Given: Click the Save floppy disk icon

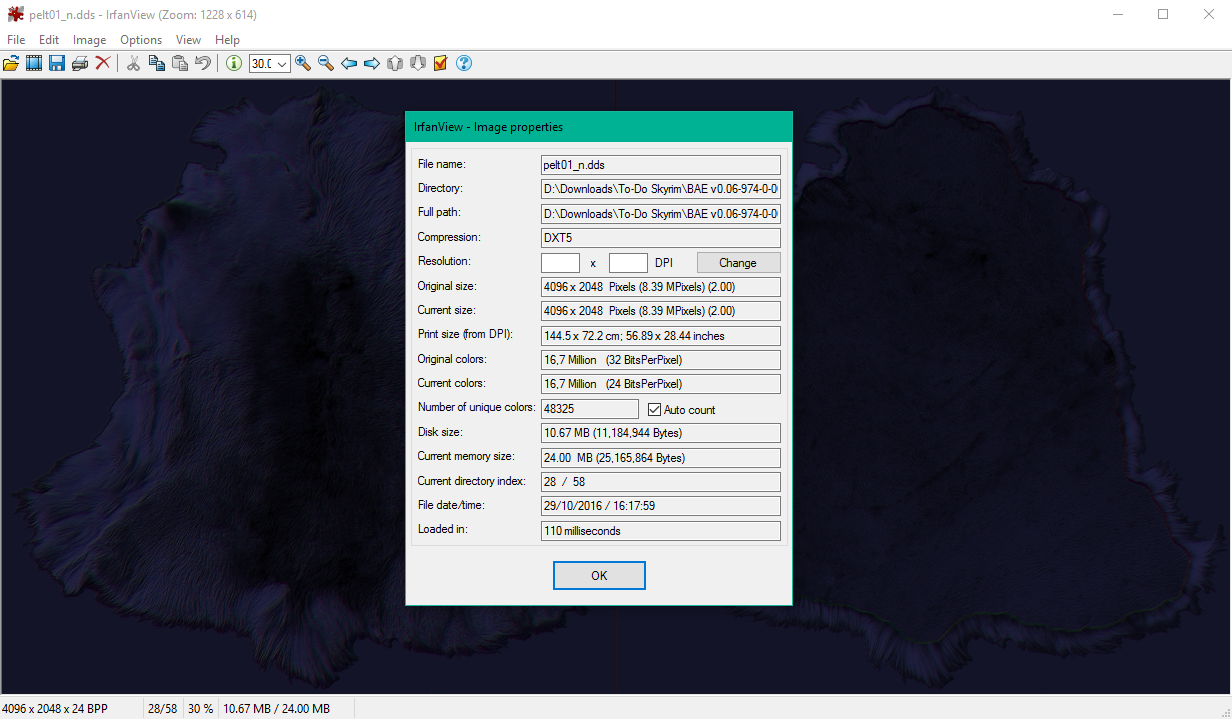Looking at the screenshot, I should click(57, 64).
